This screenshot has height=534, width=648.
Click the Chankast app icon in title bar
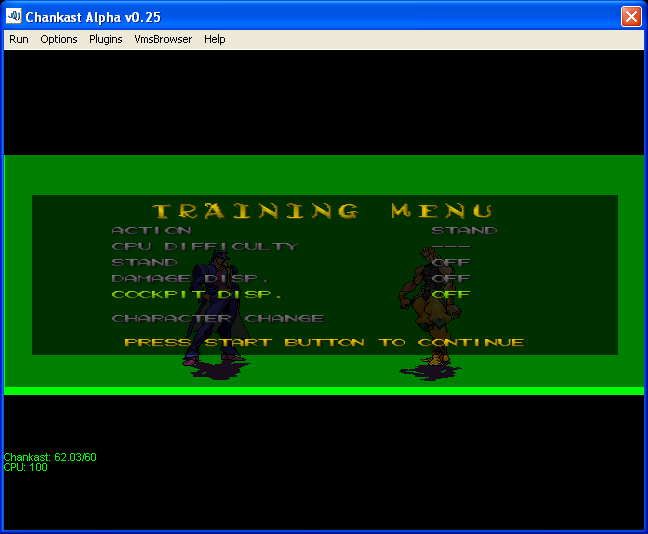pos(14,17)
